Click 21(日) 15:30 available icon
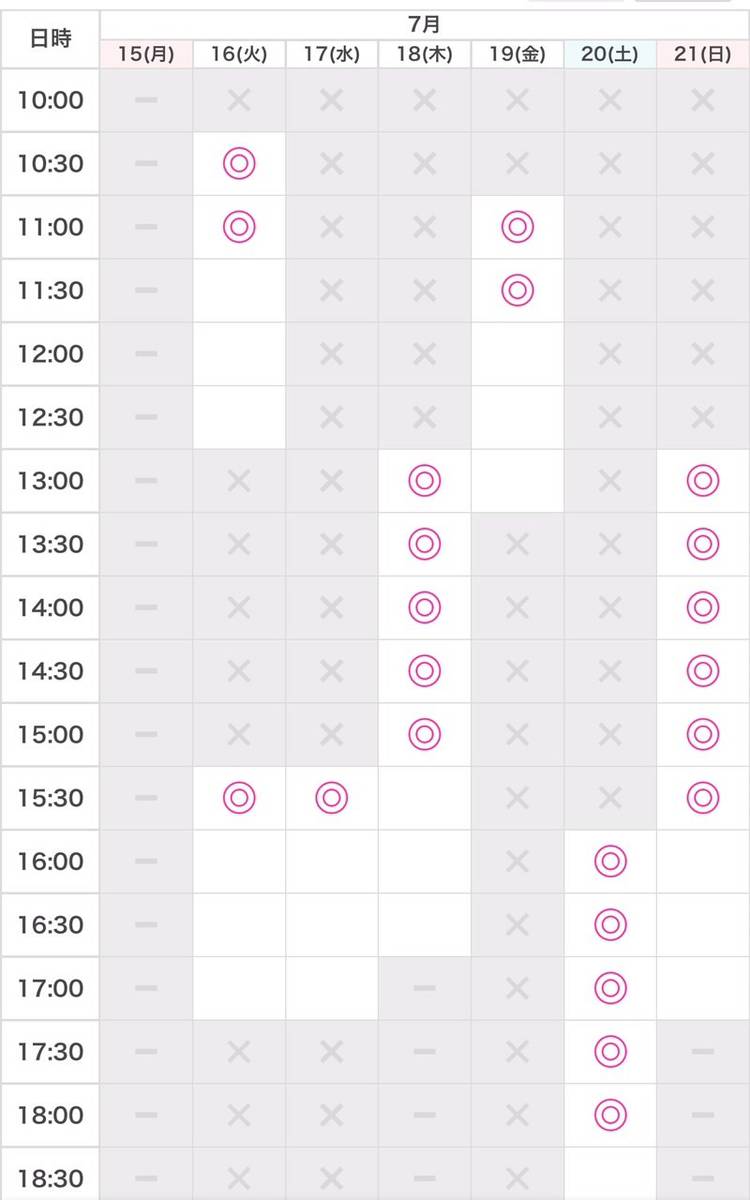The height and width of the screenshot is (1200, 750). click(x=703, y=798)
